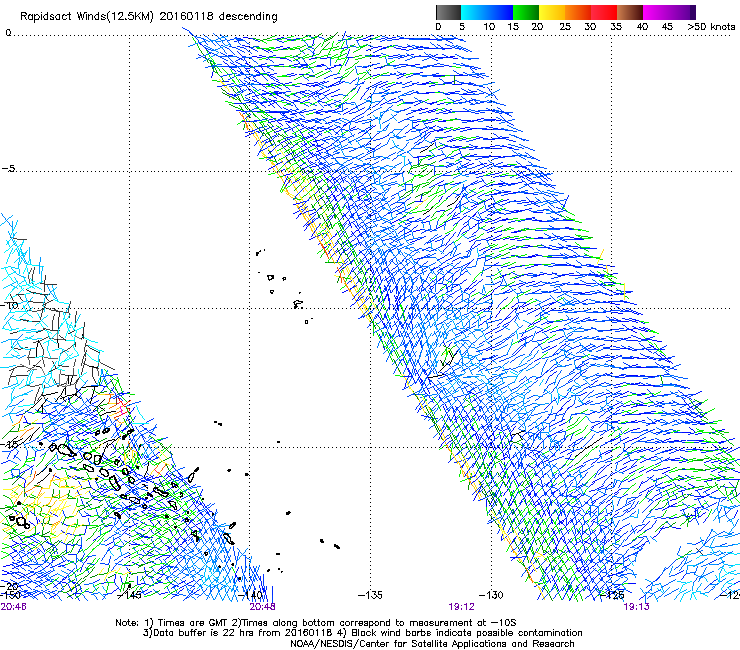The image size is (740, 650).
Task: Click the red 30-35 knots legend swatch
Action: (x=604, y=12)
